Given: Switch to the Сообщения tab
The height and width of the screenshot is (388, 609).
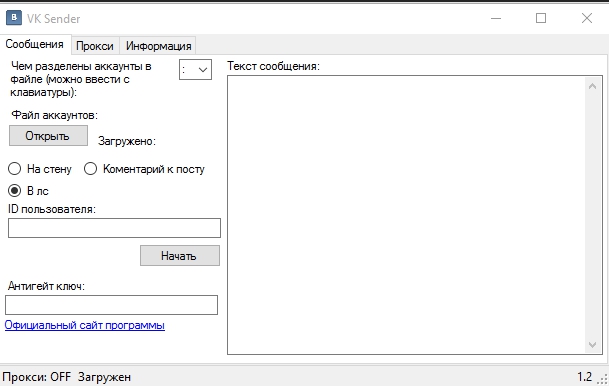Looking at the screenshot, I should [x=35, y=44].
